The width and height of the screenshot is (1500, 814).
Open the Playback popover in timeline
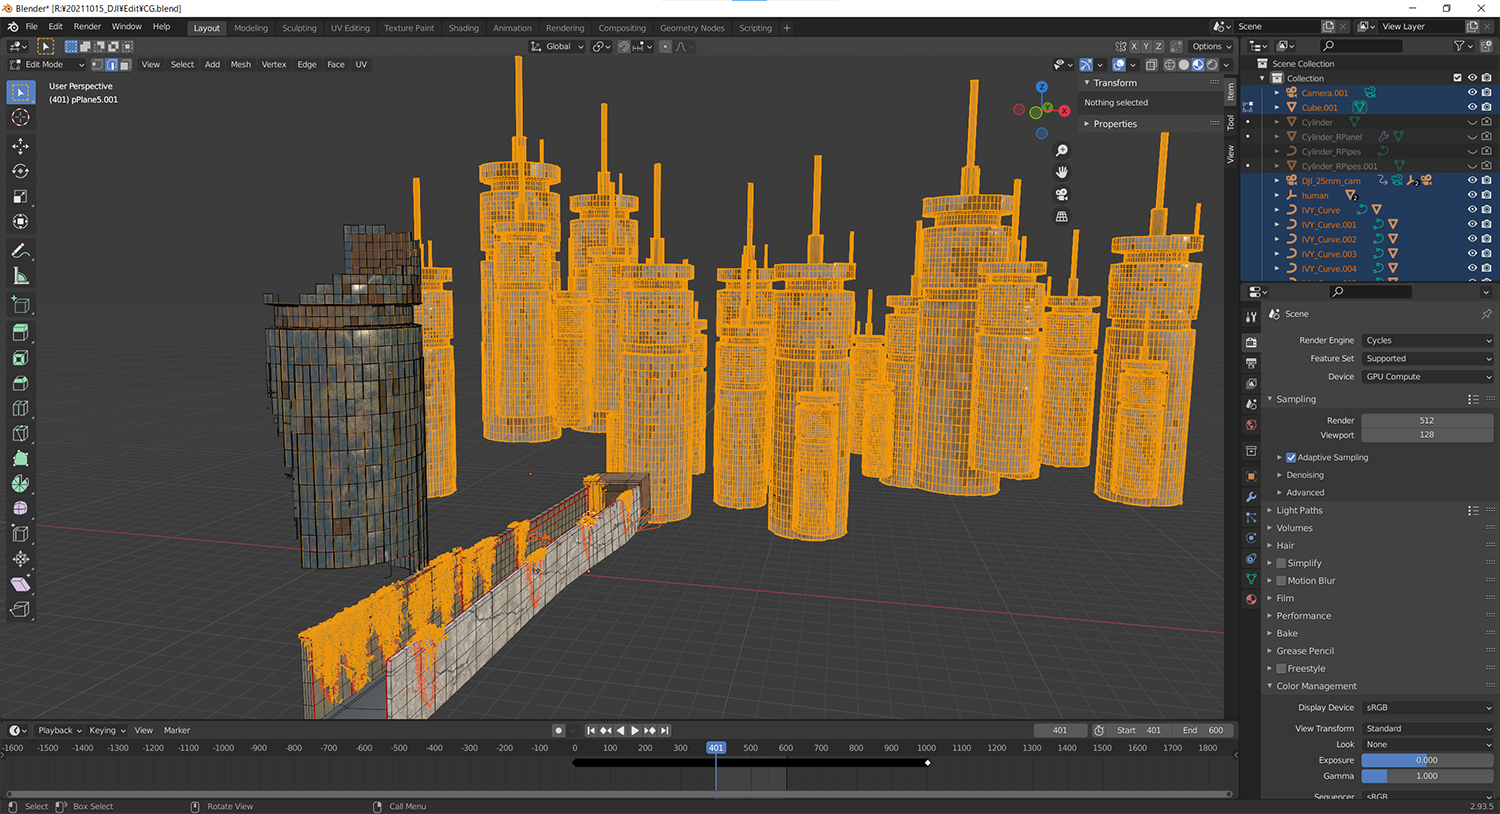(59, 731)
